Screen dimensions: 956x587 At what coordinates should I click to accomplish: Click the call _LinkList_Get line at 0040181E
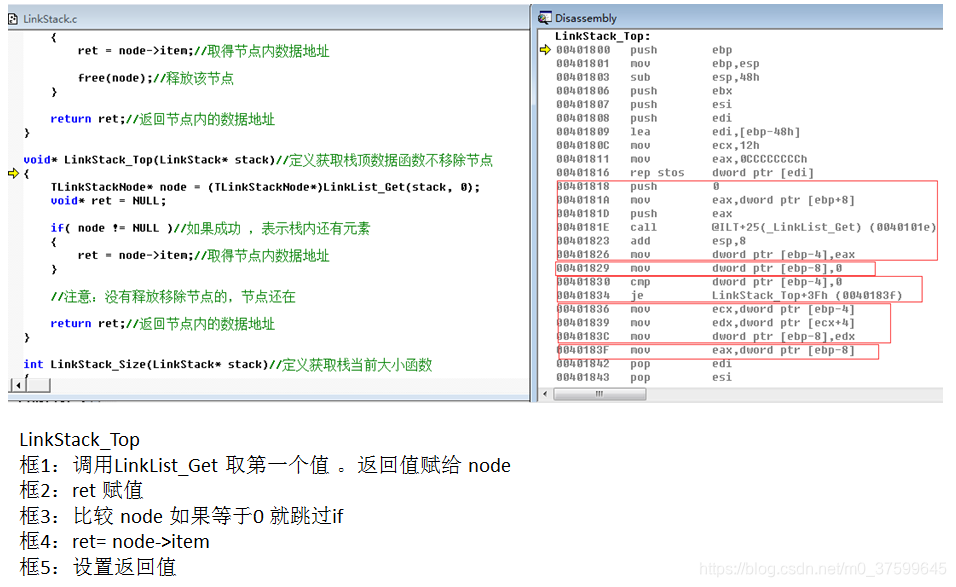click(746, 227)
